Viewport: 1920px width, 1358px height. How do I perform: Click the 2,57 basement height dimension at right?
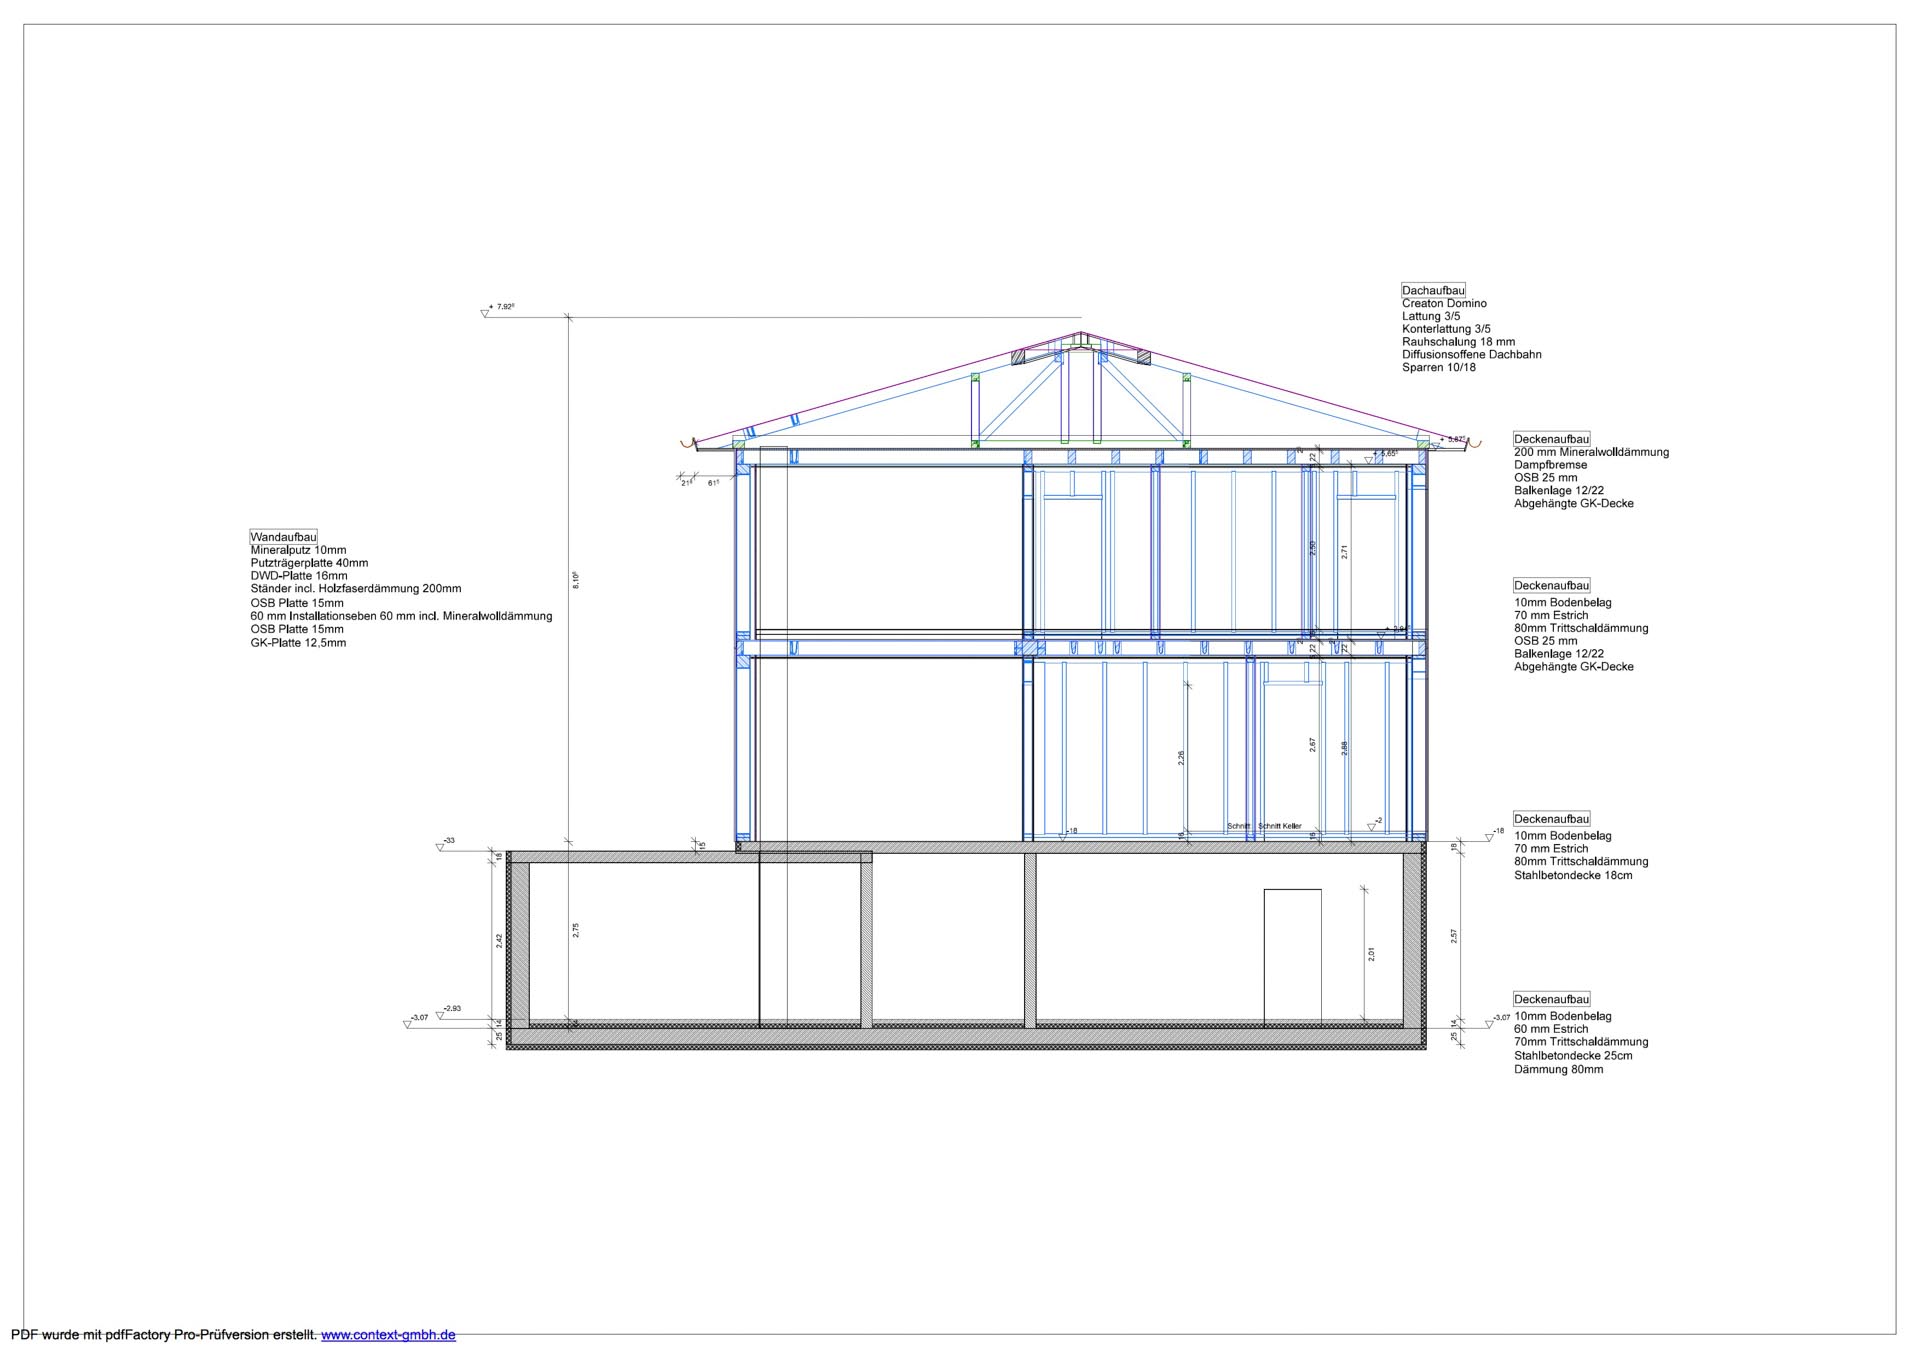(x=1454, y=936)
